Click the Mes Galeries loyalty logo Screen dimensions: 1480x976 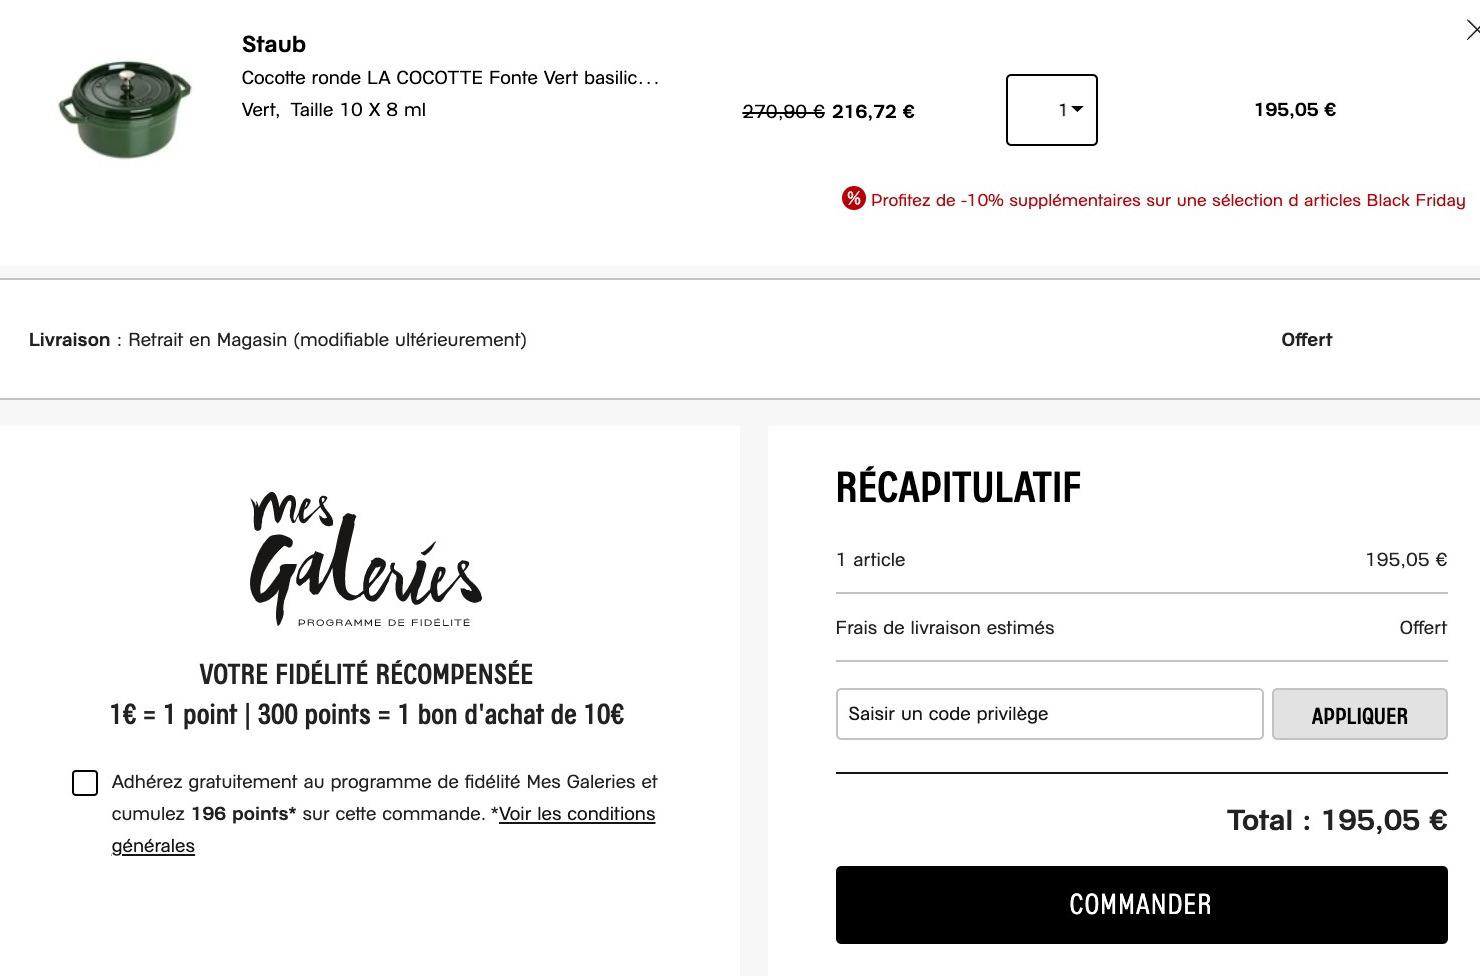pyautogui.click(x=366, y=560)
